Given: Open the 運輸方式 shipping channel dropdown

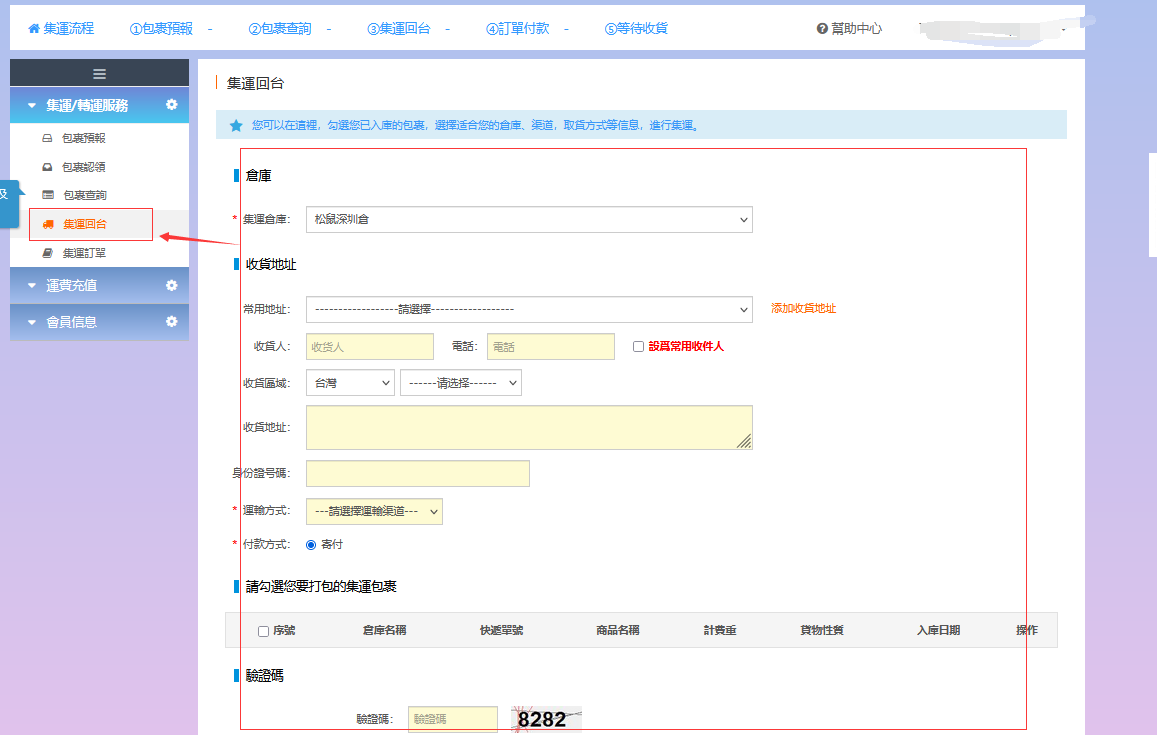Looking at the screenshot, I should 373,511.
